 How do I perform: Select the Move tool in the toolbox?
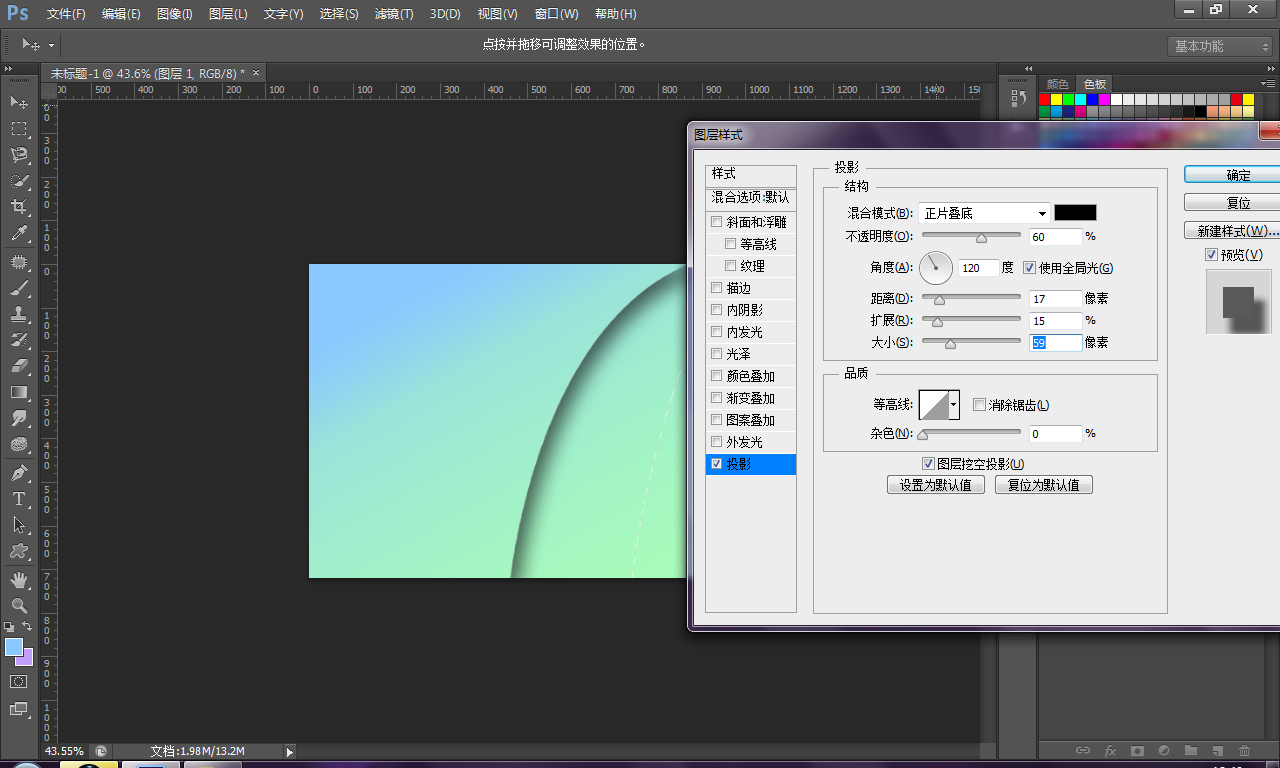pos(19,102)
